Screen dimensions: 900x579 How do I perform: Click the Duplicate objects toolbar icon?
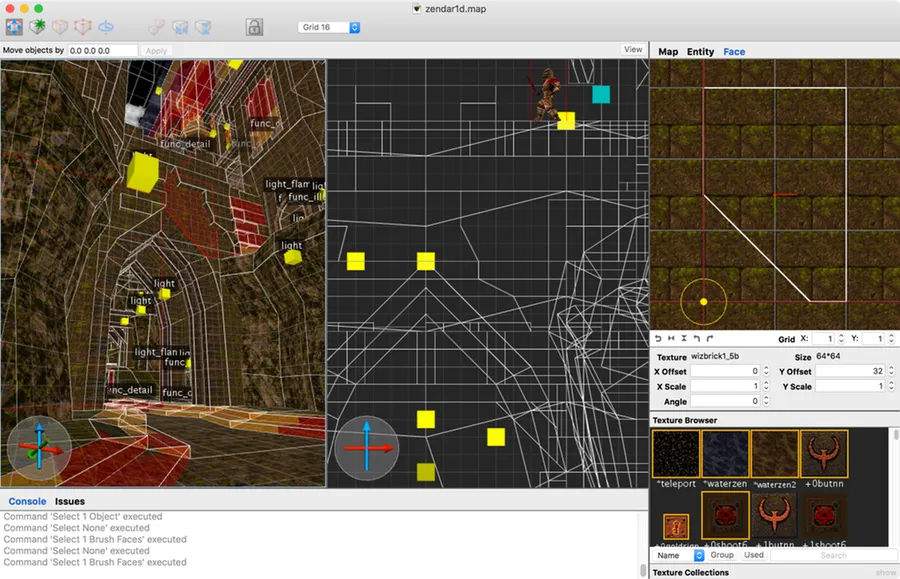(x=156, y=27)
